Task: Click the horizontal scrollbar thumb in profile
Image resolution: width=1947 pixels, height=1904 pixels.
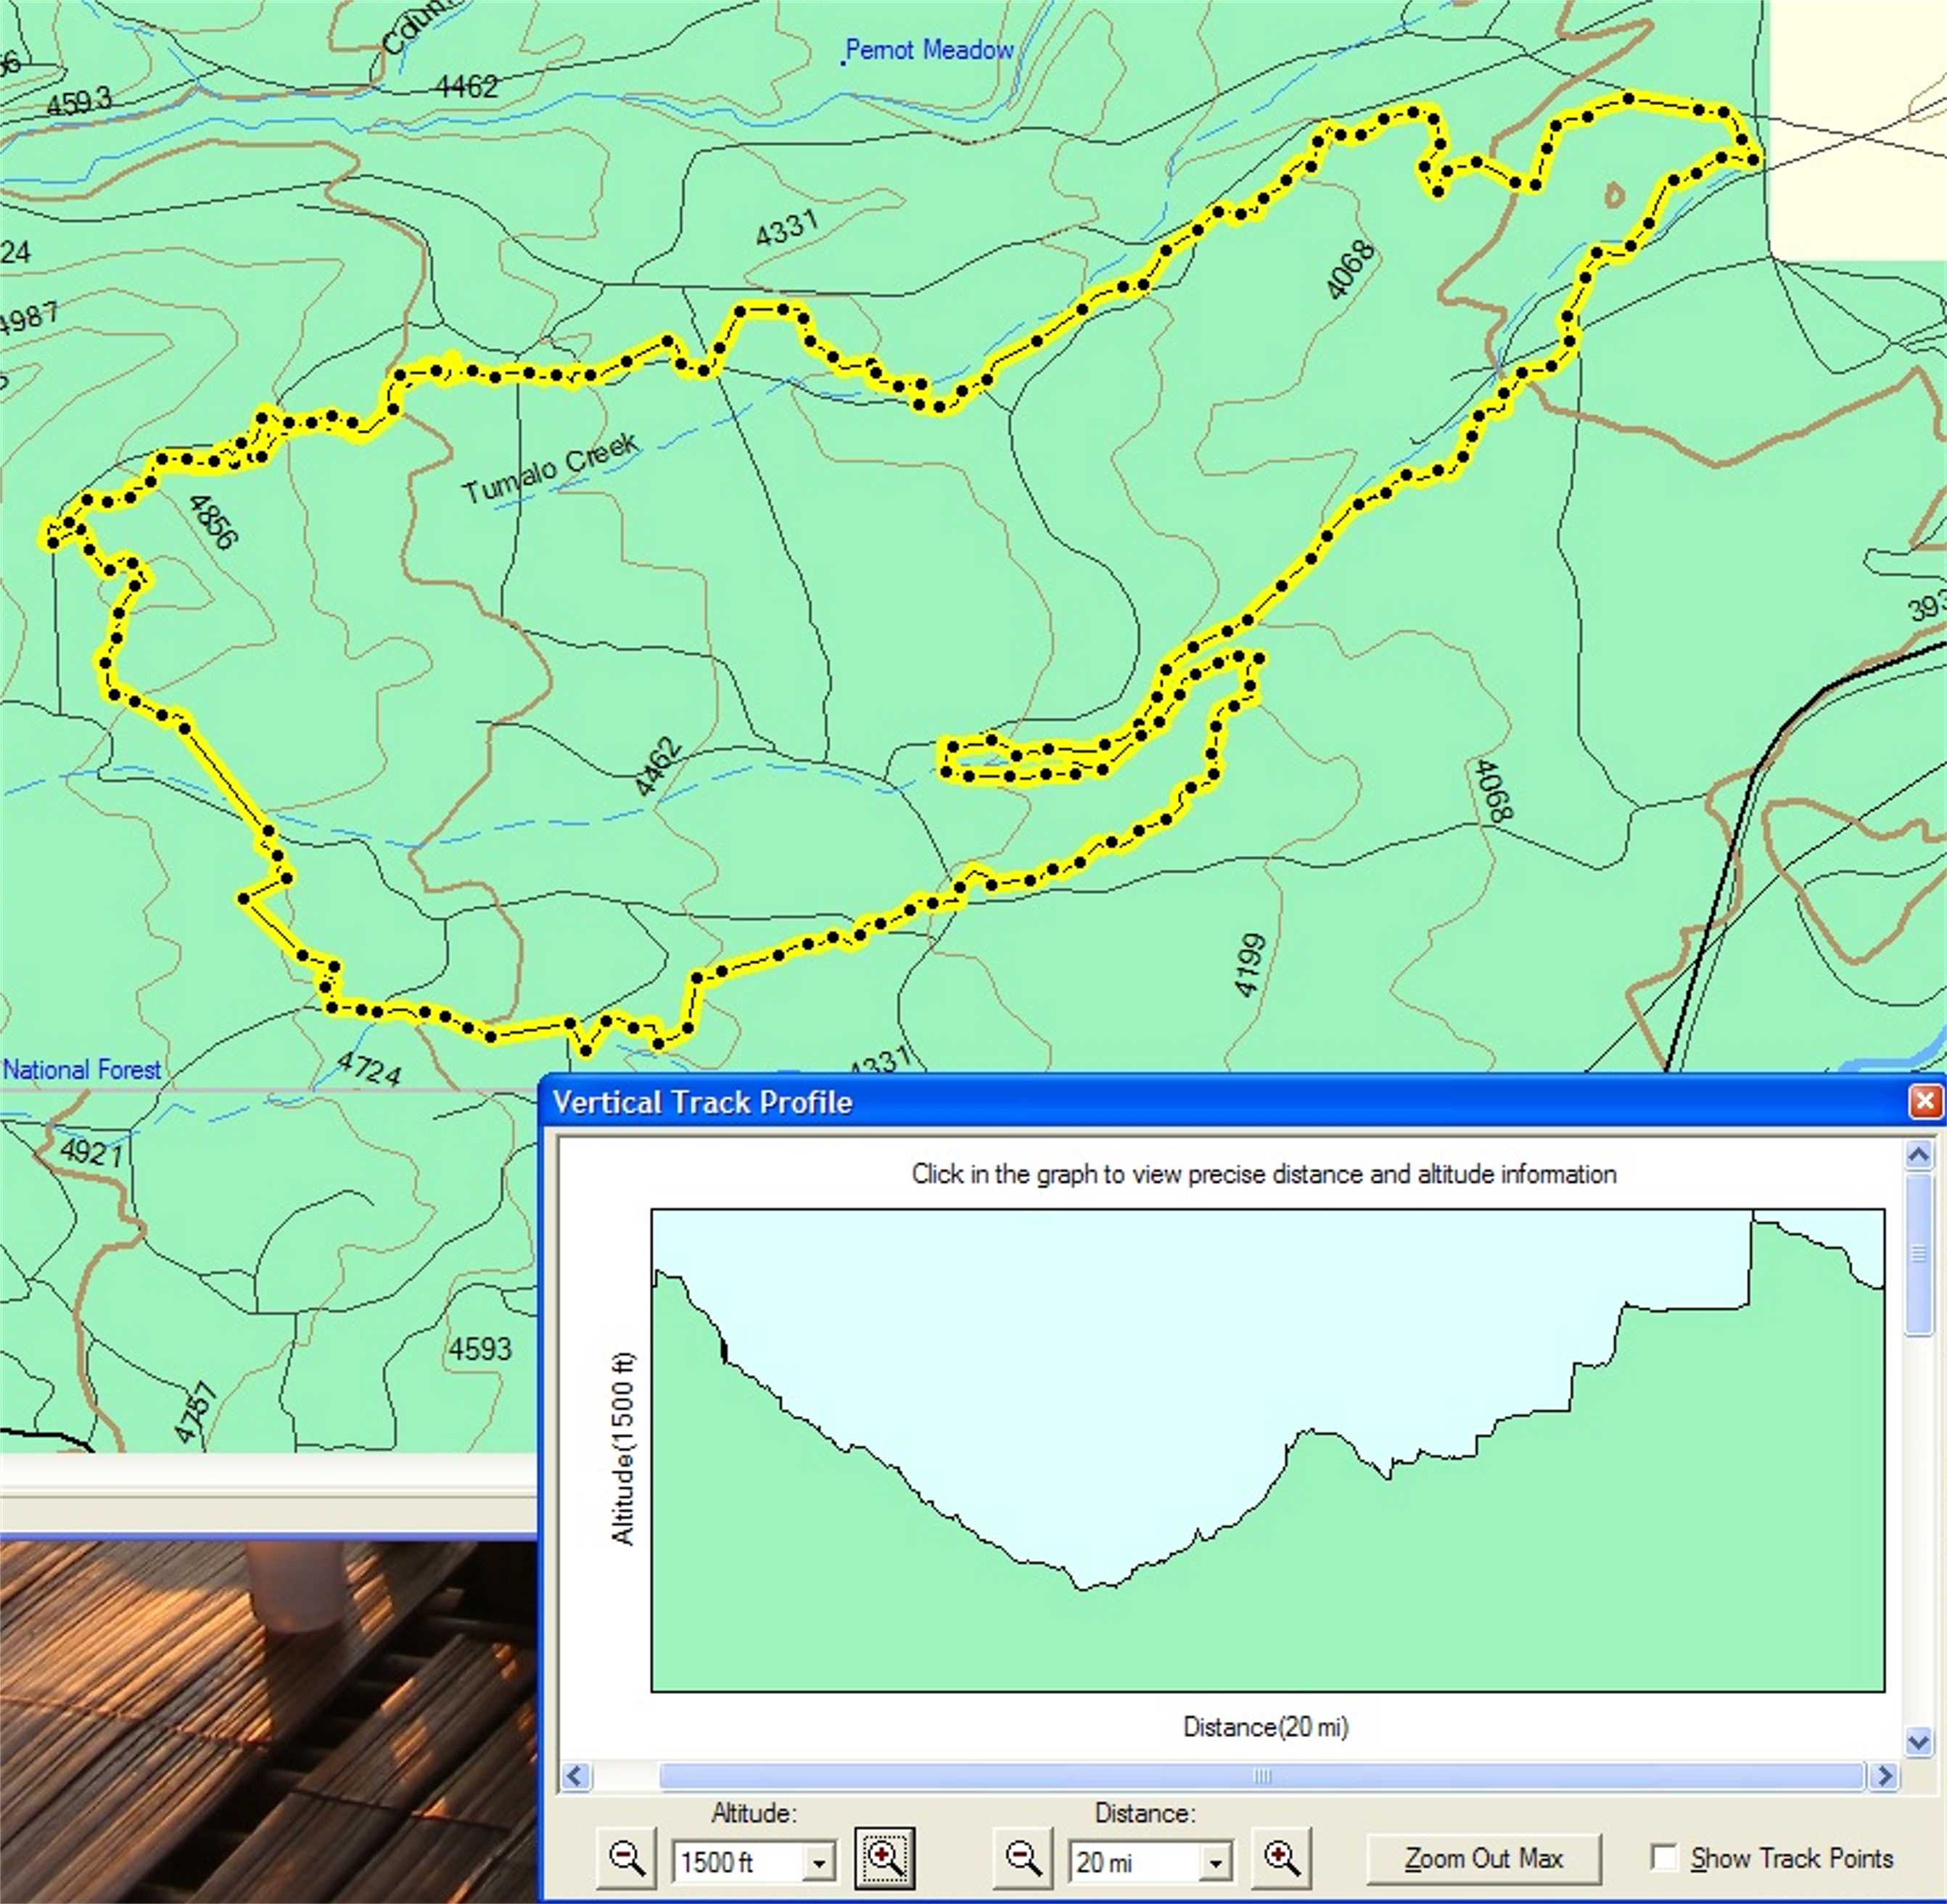Action: pyautogui.click(x=1262, y=1776)
